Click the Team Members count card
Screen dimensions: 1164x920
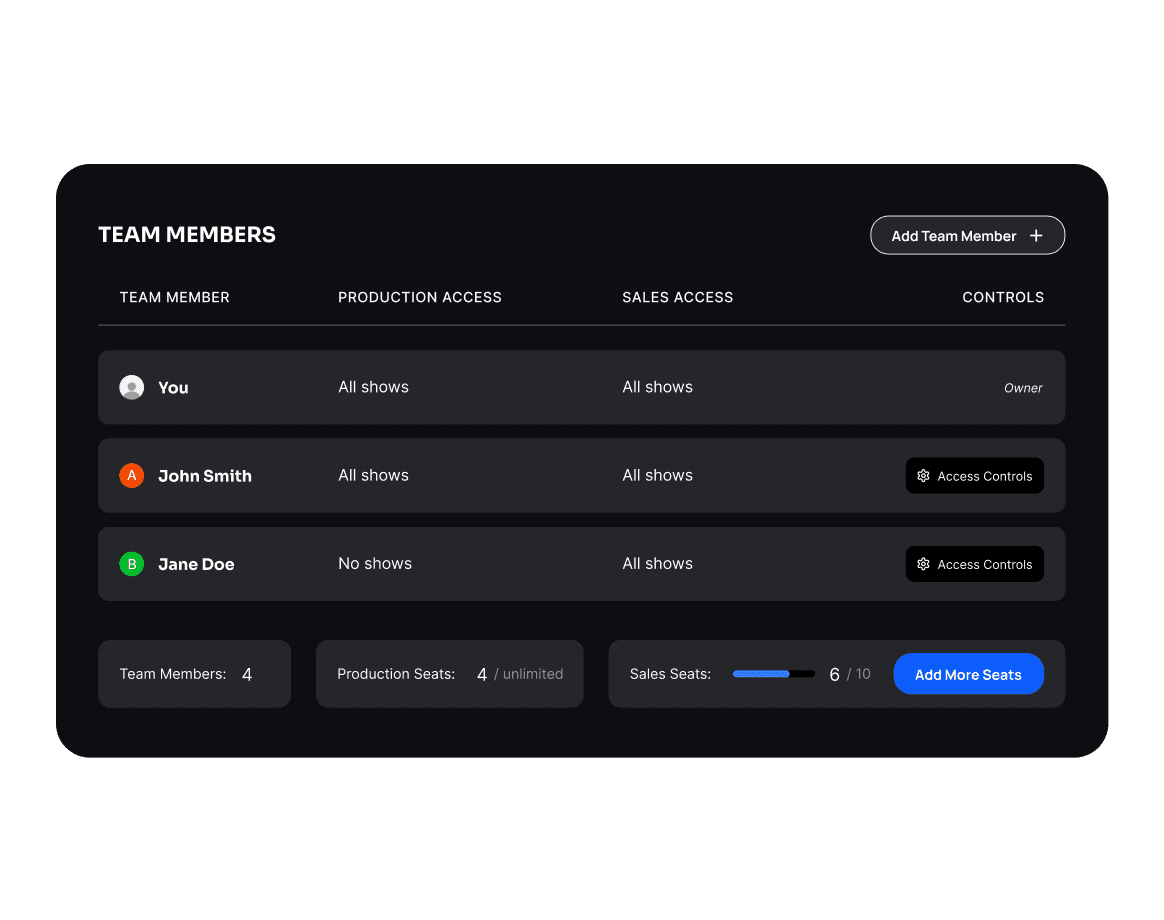tap(194, 674)
